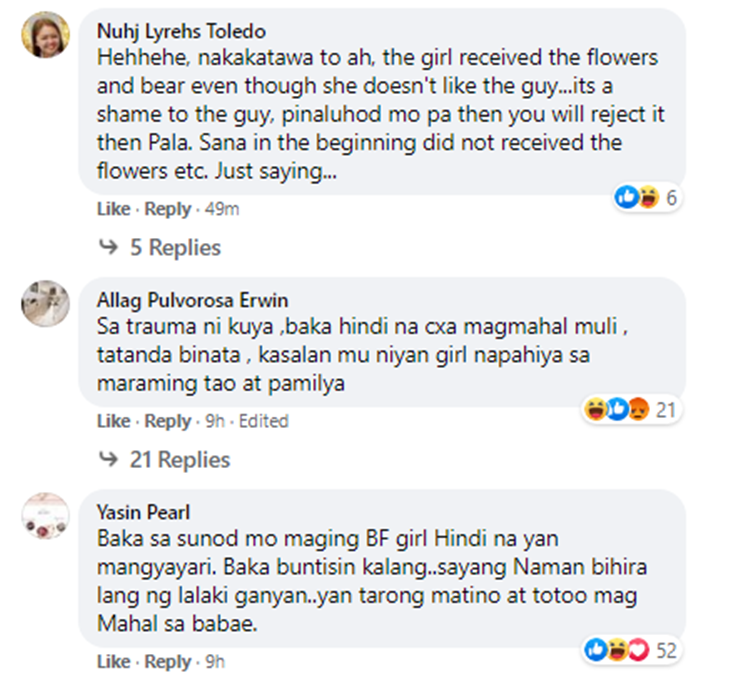Click reply arrow icon beside 21 Replies
Viewport: 750px width, 690px height.
pos(107,460)
